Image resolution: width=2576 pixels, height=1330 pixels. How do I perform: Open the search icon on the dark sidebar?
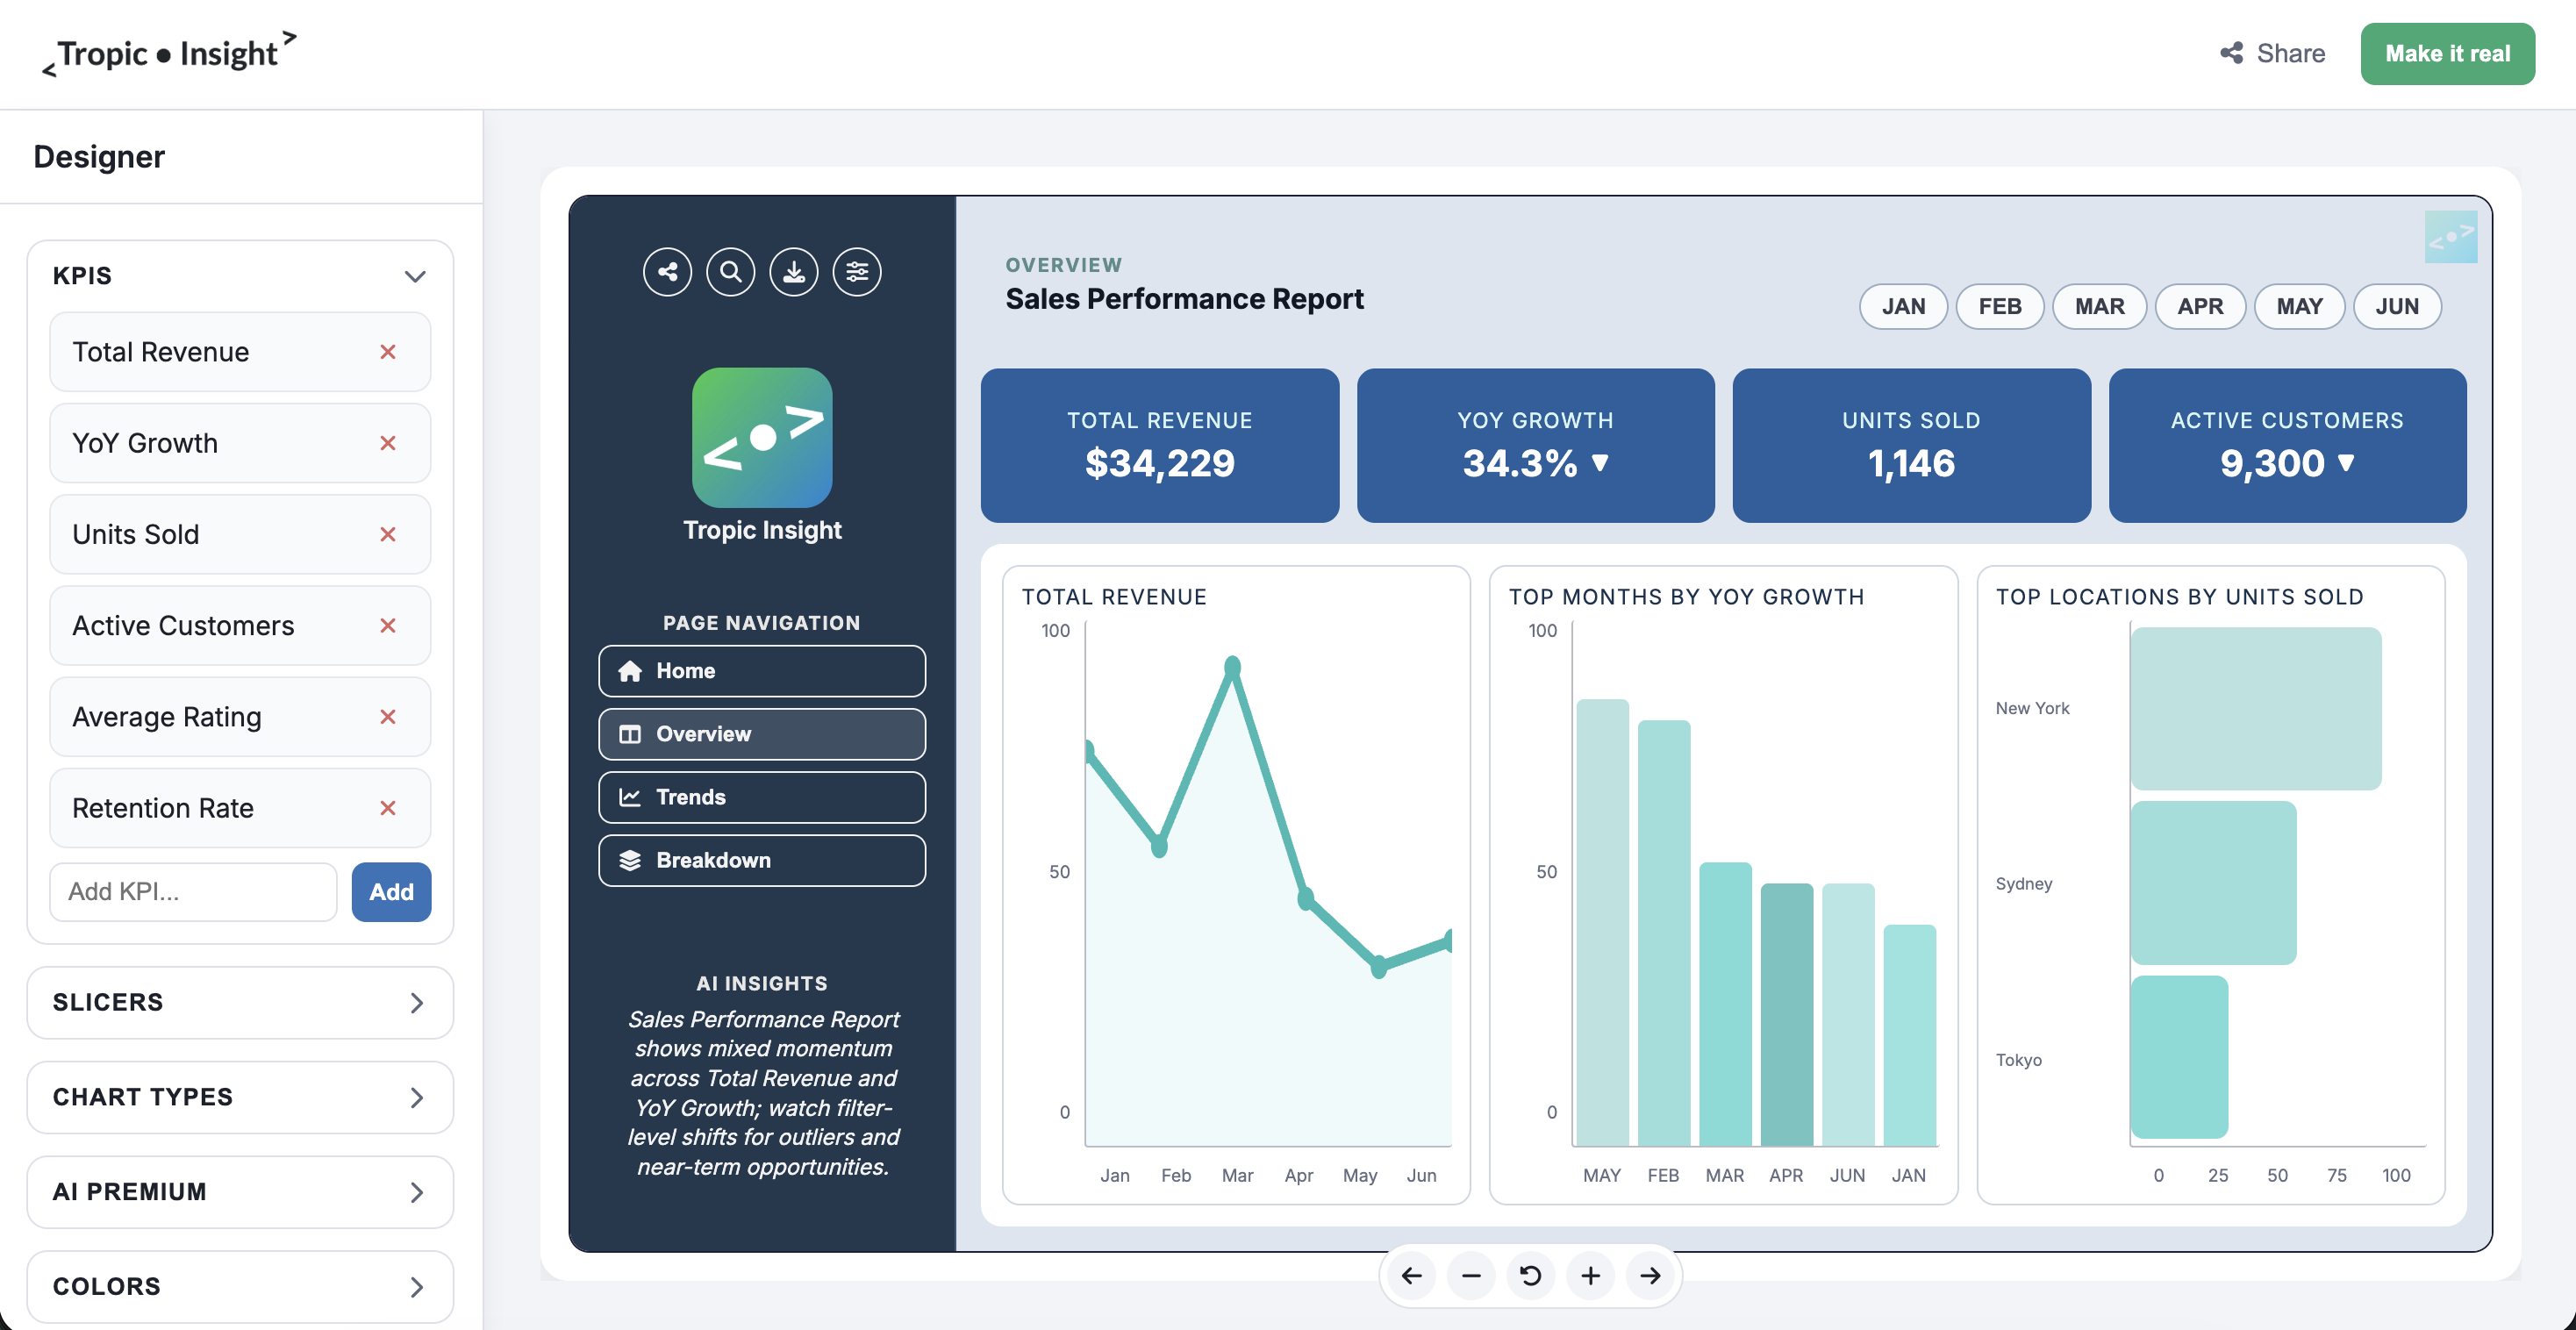[731, 271]
